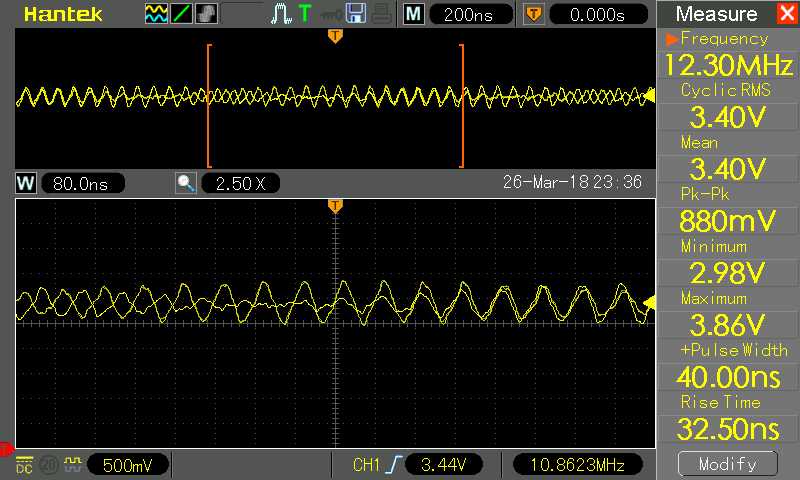Click the 200ns timebase value
800x480 pixels.
point(470,14)
